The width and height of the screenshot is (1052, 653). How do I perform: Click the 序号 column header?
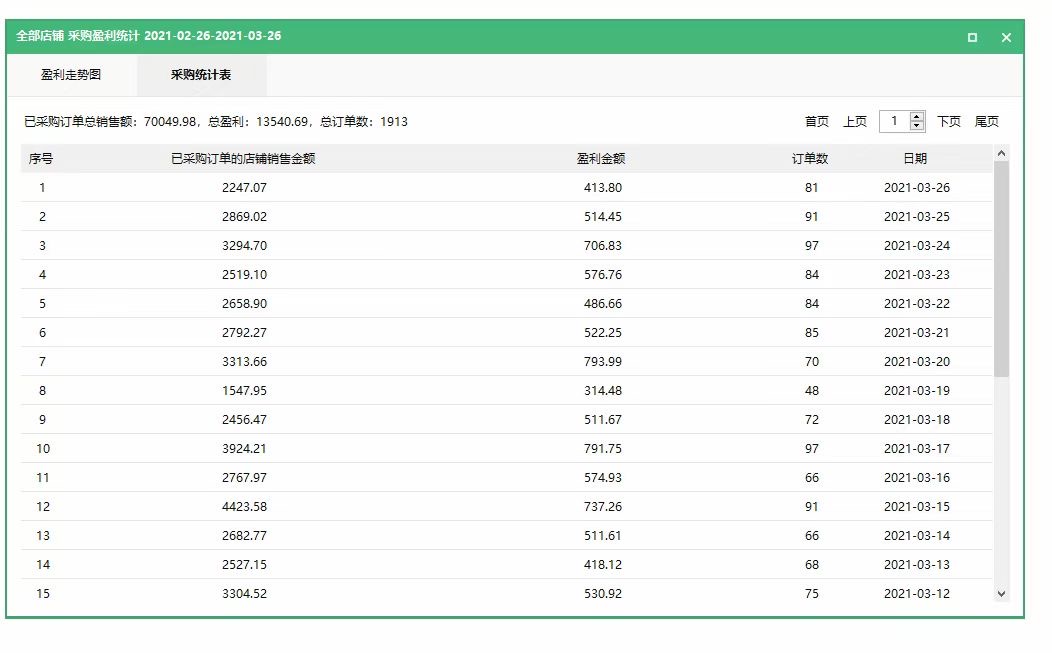[42, 157]
